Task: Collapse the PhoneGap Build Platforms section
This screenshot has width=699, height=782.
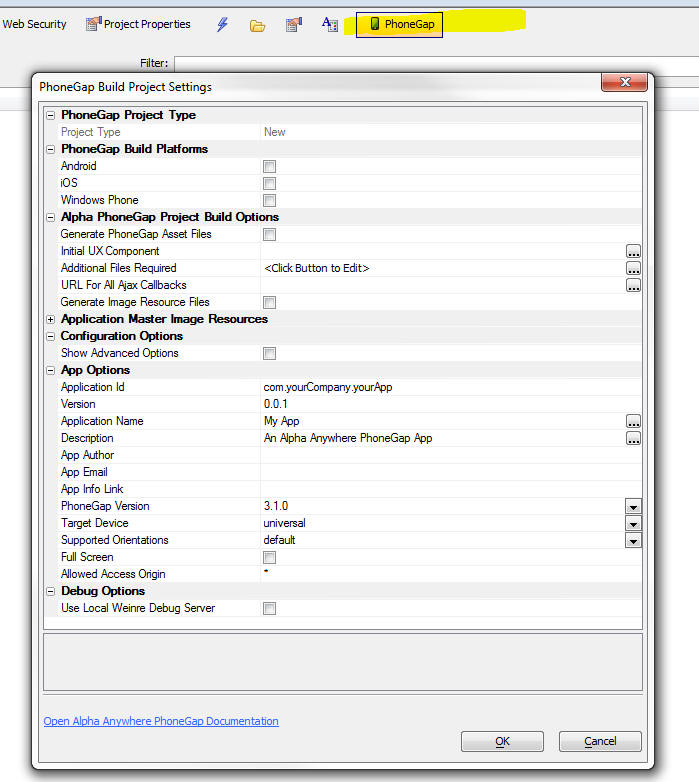Action: (50, 149)
